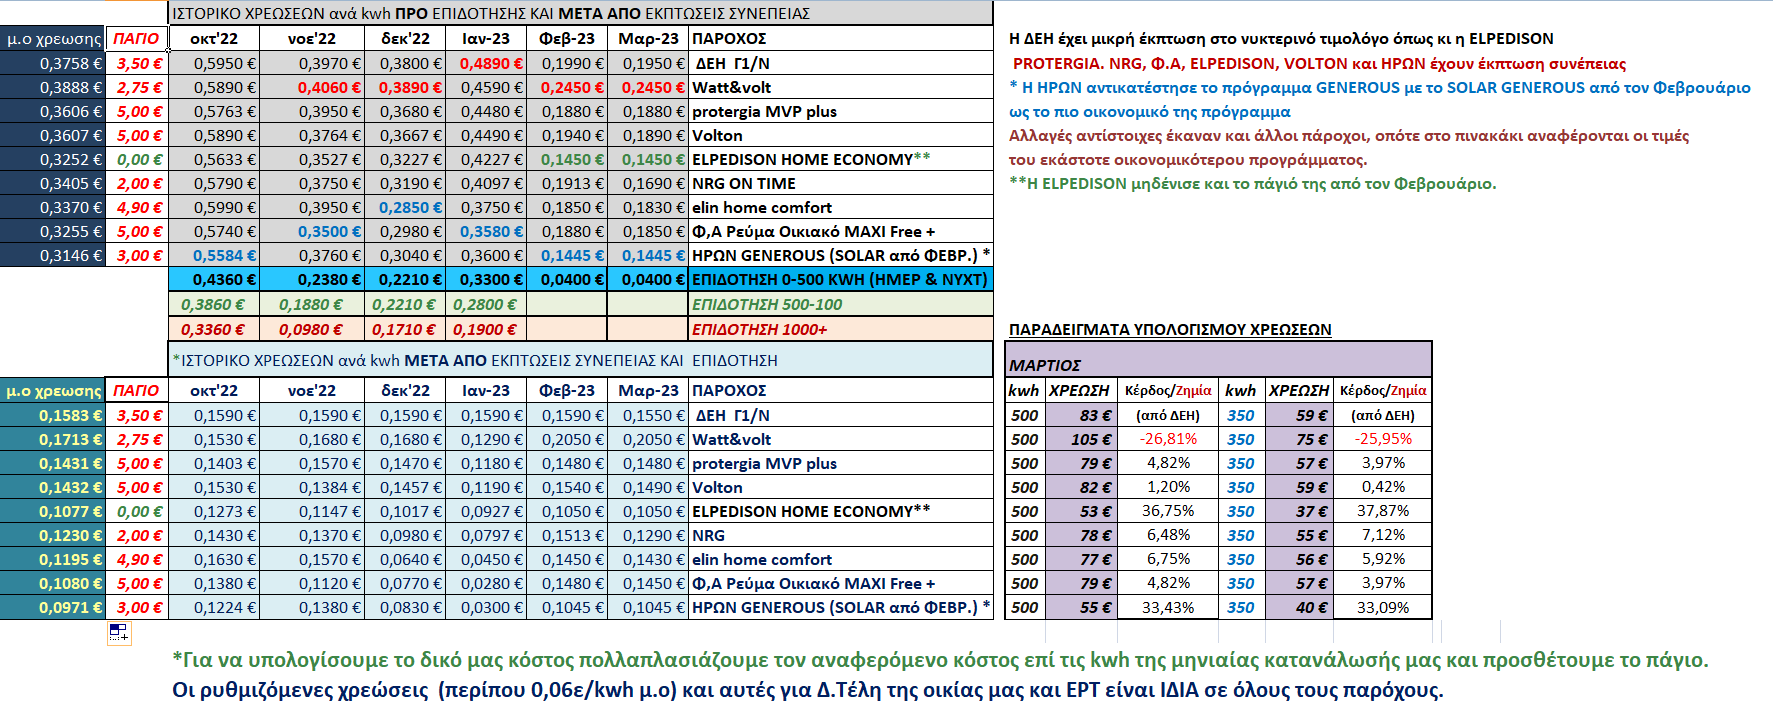Select the subsidy value 0,3300 €
This screenshot has width=1773, height=726.
(486, 279)
